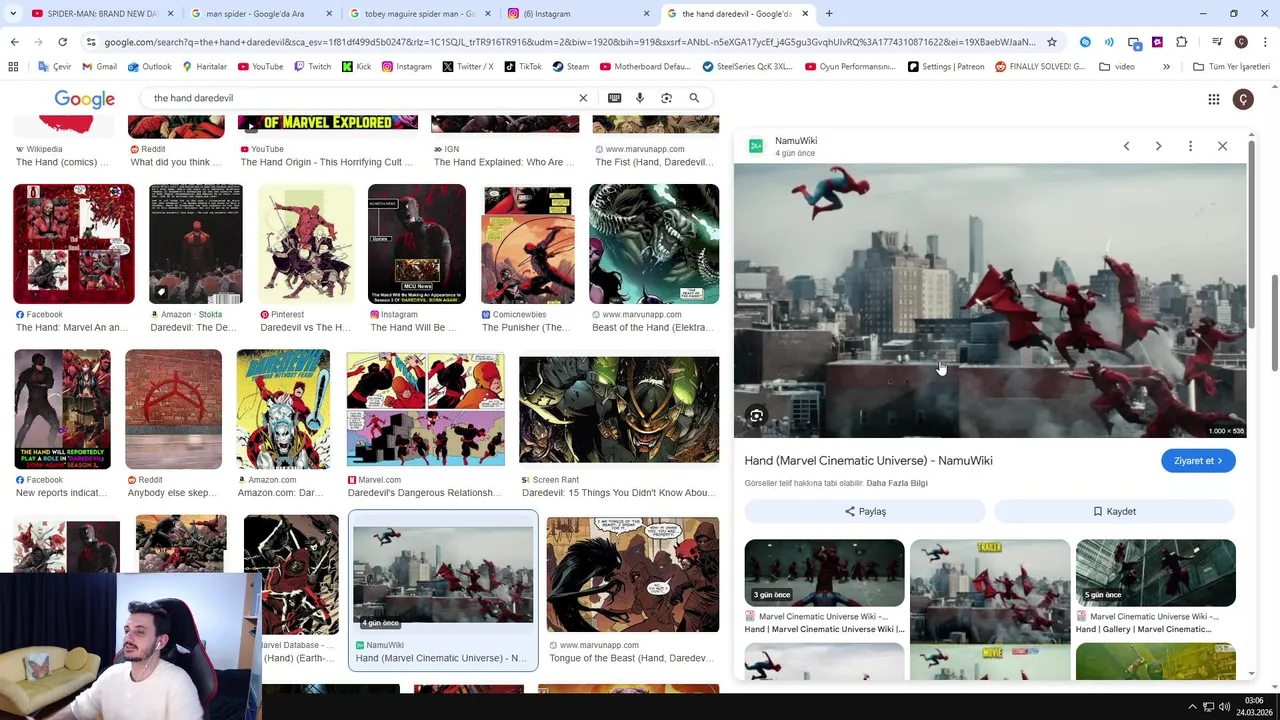Bookmark this page with the star icon
The width and height of the screenshot is (1280, 720).
[1051, 42]
